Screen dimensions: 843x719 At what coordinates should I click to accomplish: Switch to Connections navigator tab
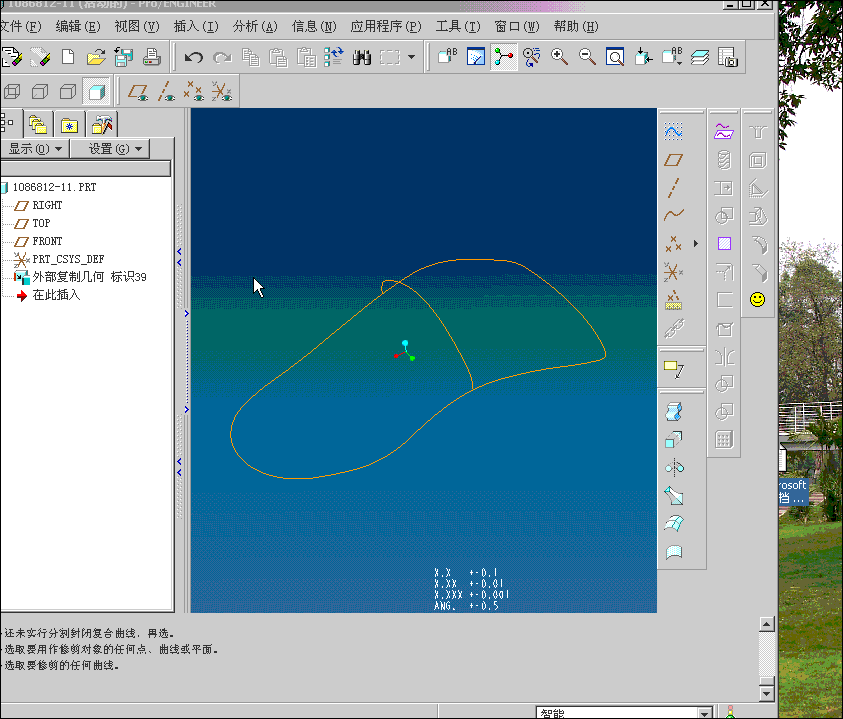pyautogui.click(x=102, y=125)
